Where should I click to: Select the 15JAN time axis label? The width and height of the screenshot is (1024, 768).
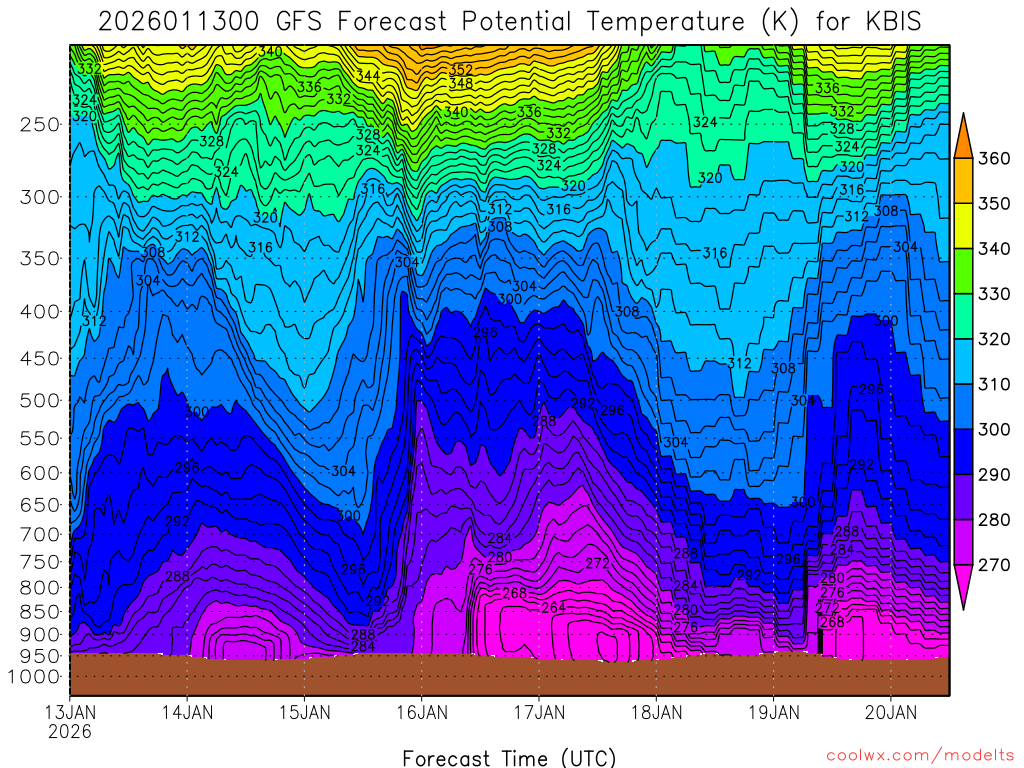point(305,712)
